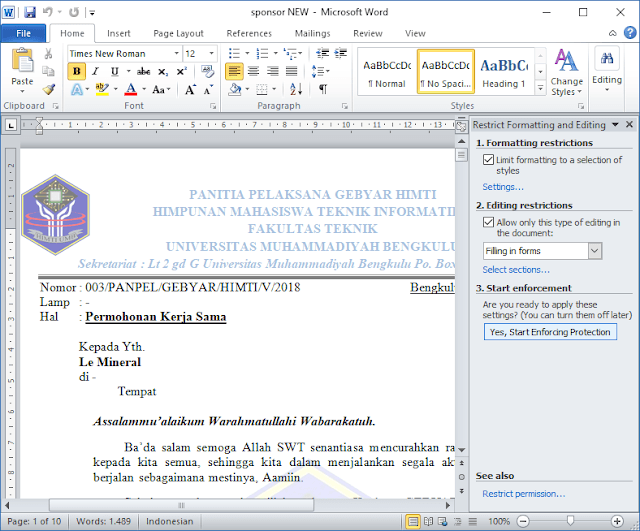Viewport: 640px width, 531px height.
Task: Apply Superscript formatting
Action: pos(181,71)
